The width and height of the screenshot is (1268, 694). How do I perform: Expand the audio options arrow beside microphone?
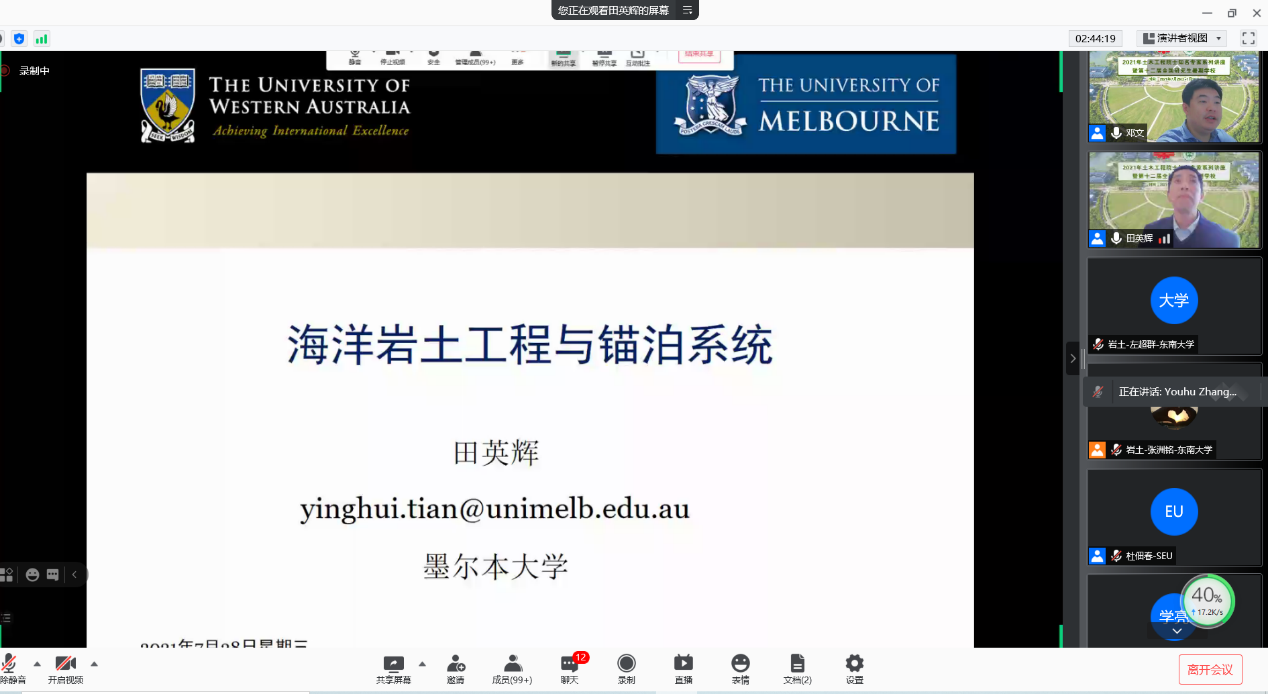[x=37, y=663]
